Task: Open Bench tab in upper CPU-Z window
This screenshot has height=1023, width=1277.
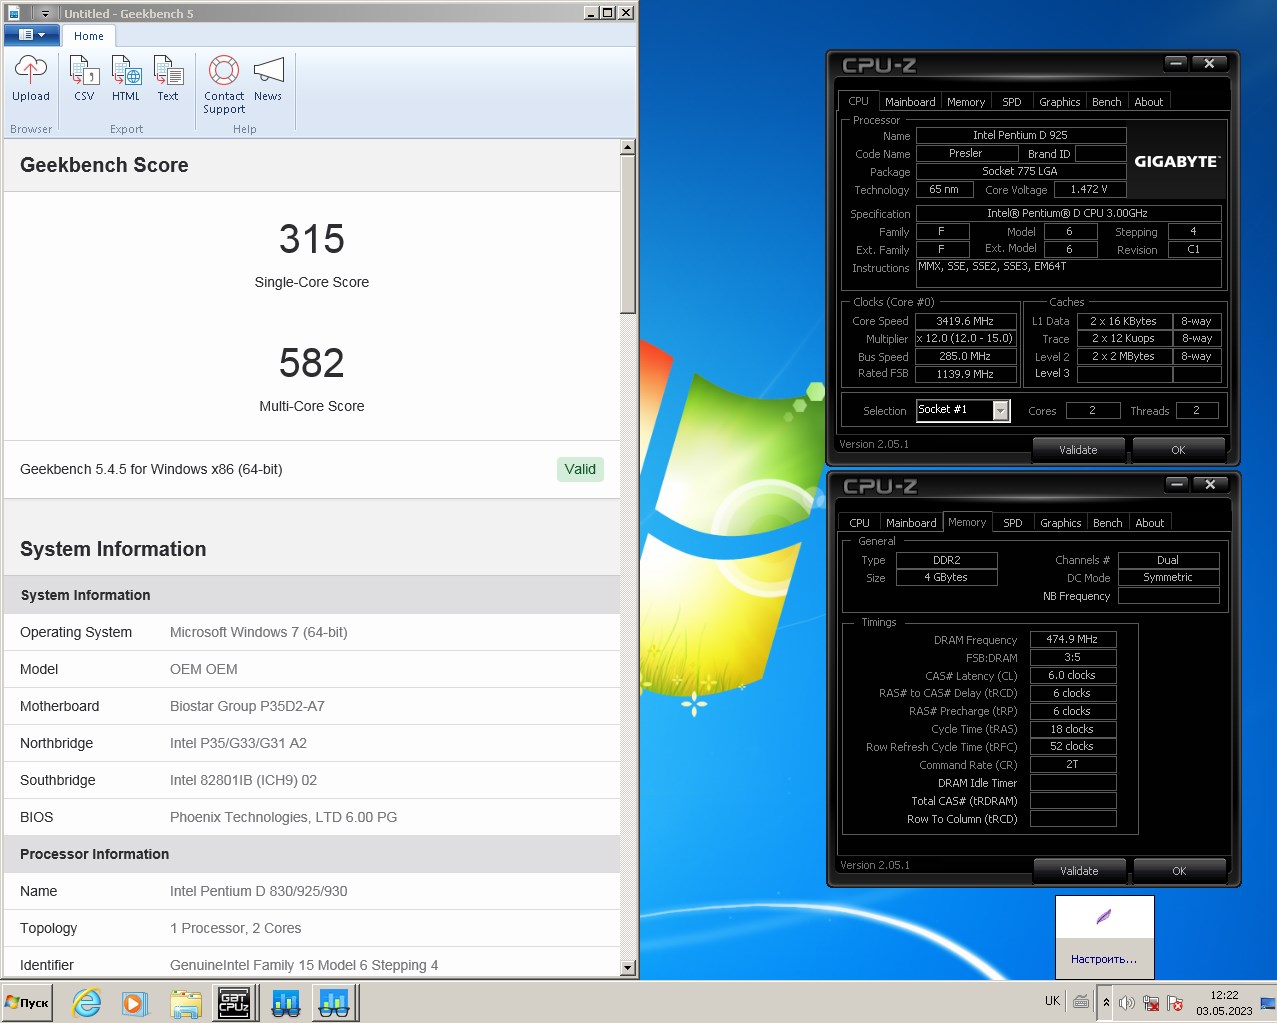Action: (1106, 102)
